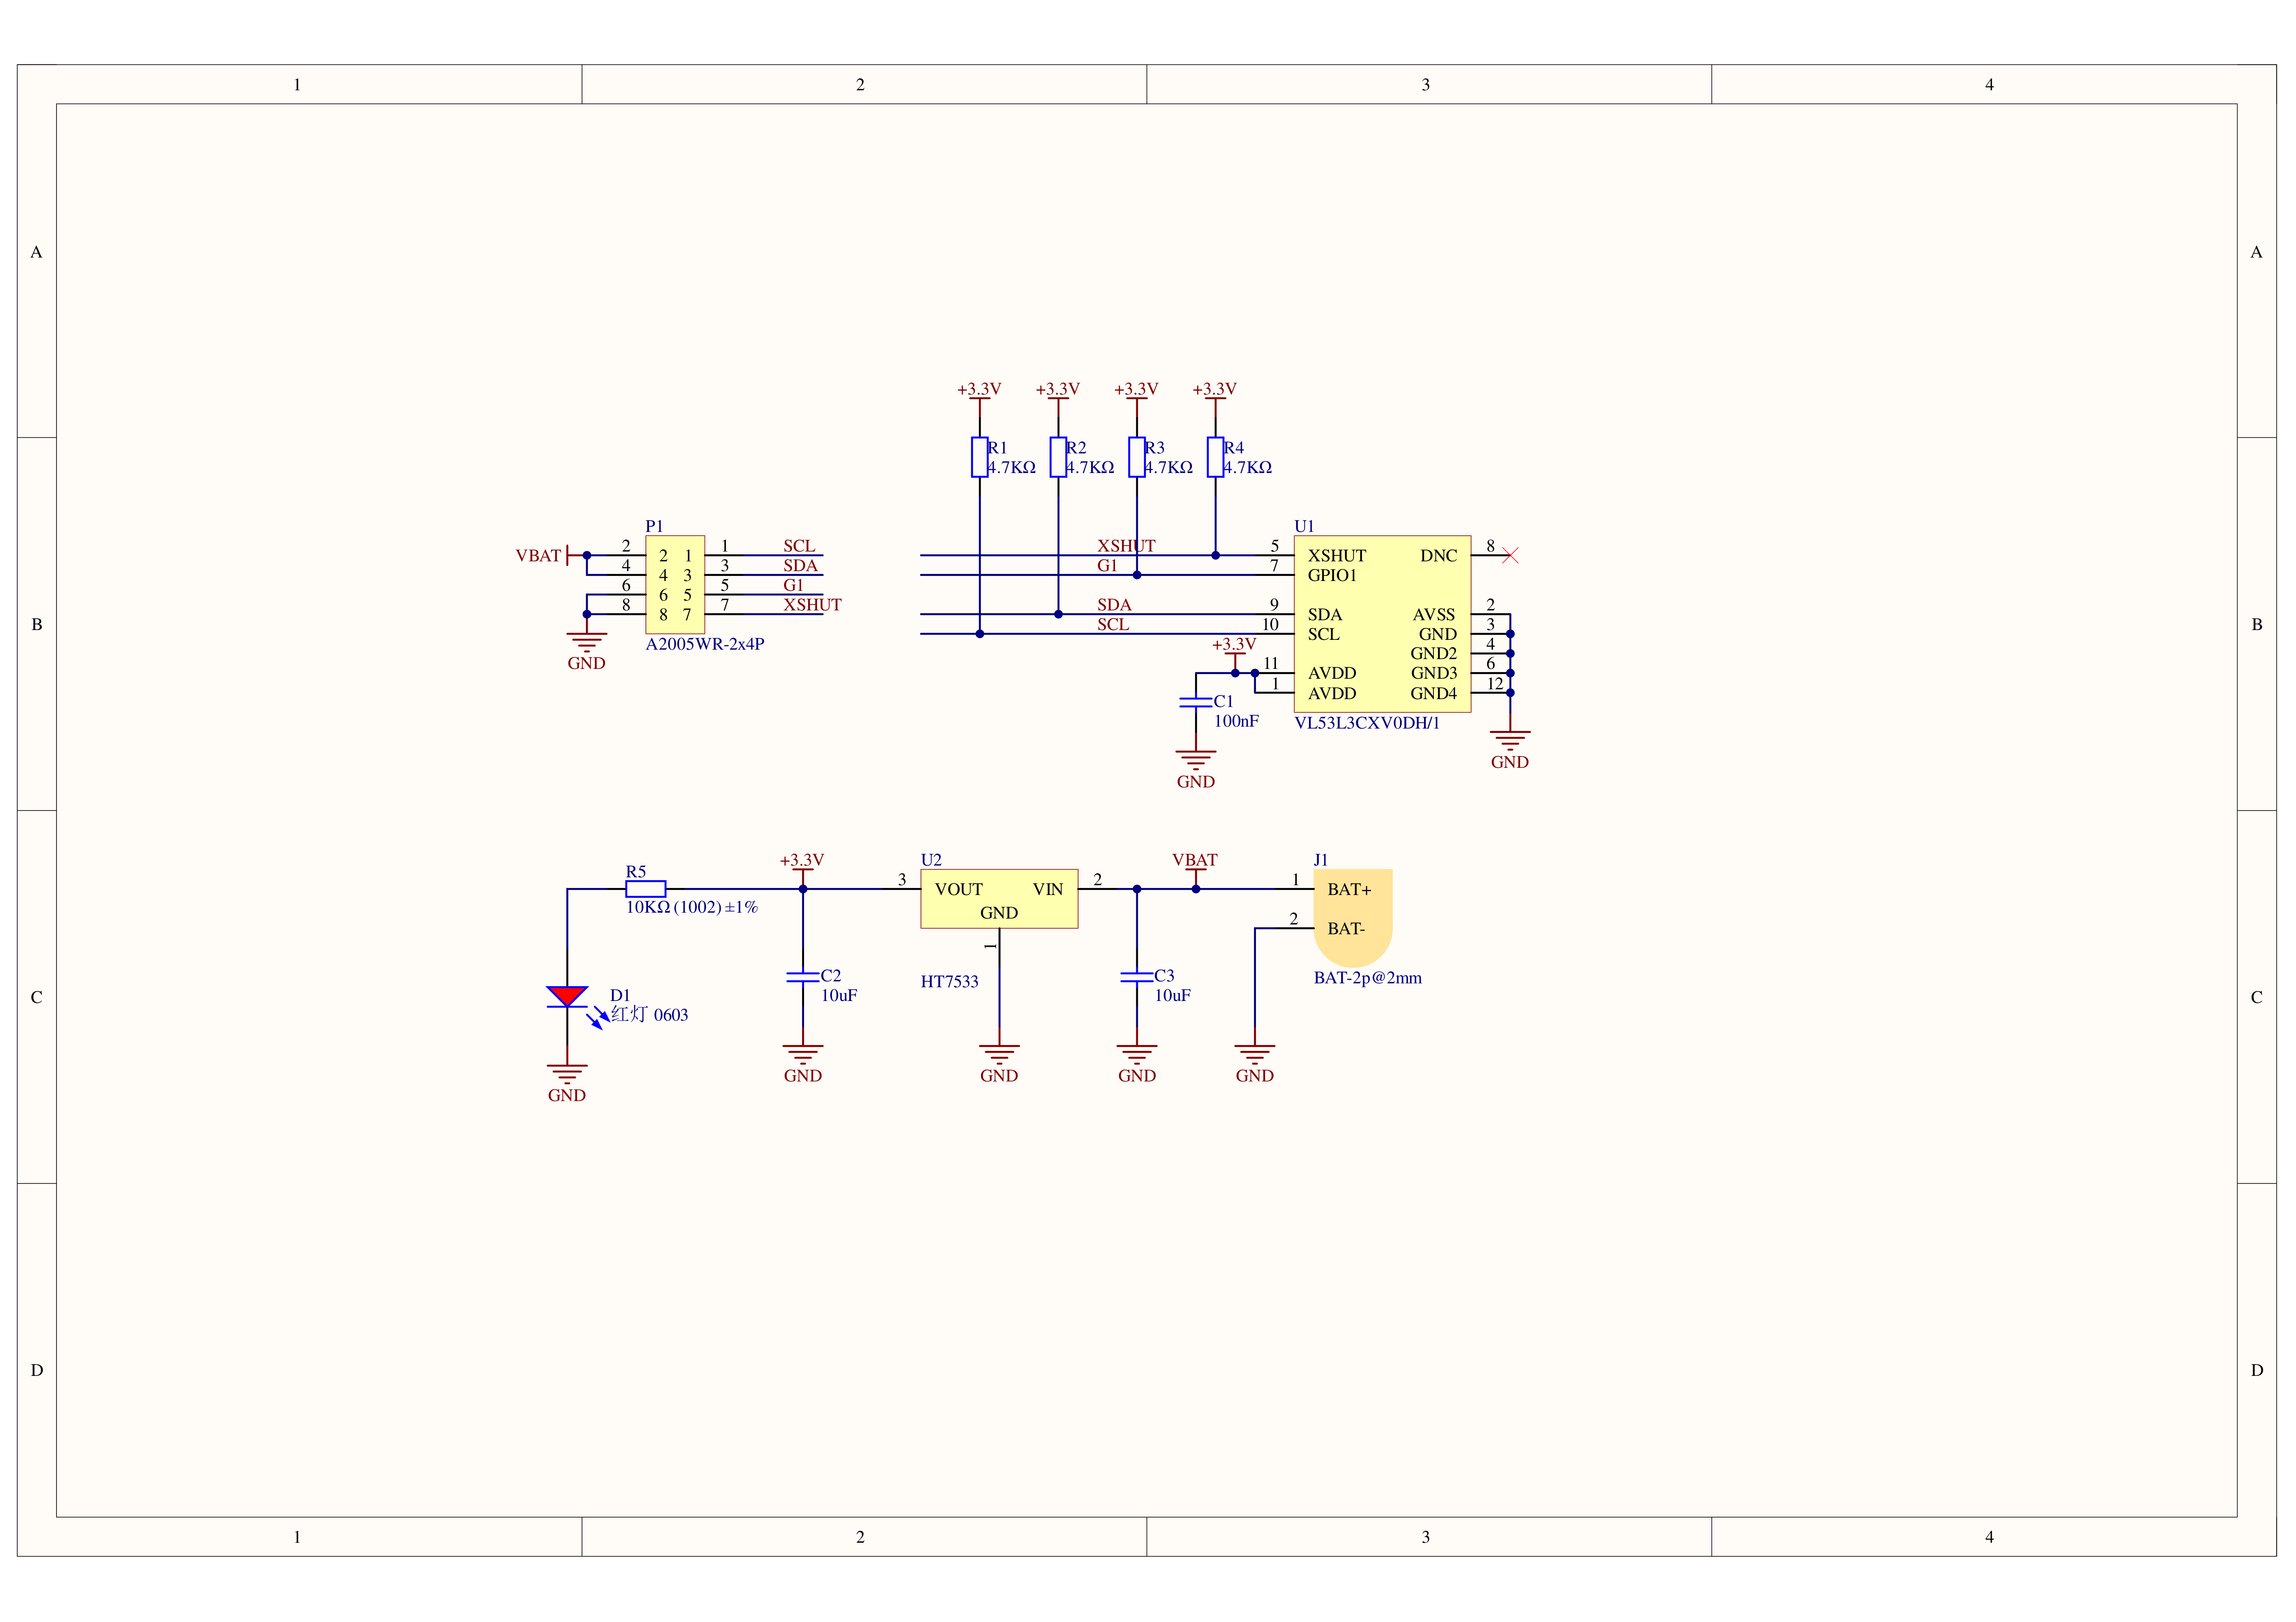Click the G1 net label at P1 pin 5
This screenshot has width=2296, height=1622.
[793, 586]
